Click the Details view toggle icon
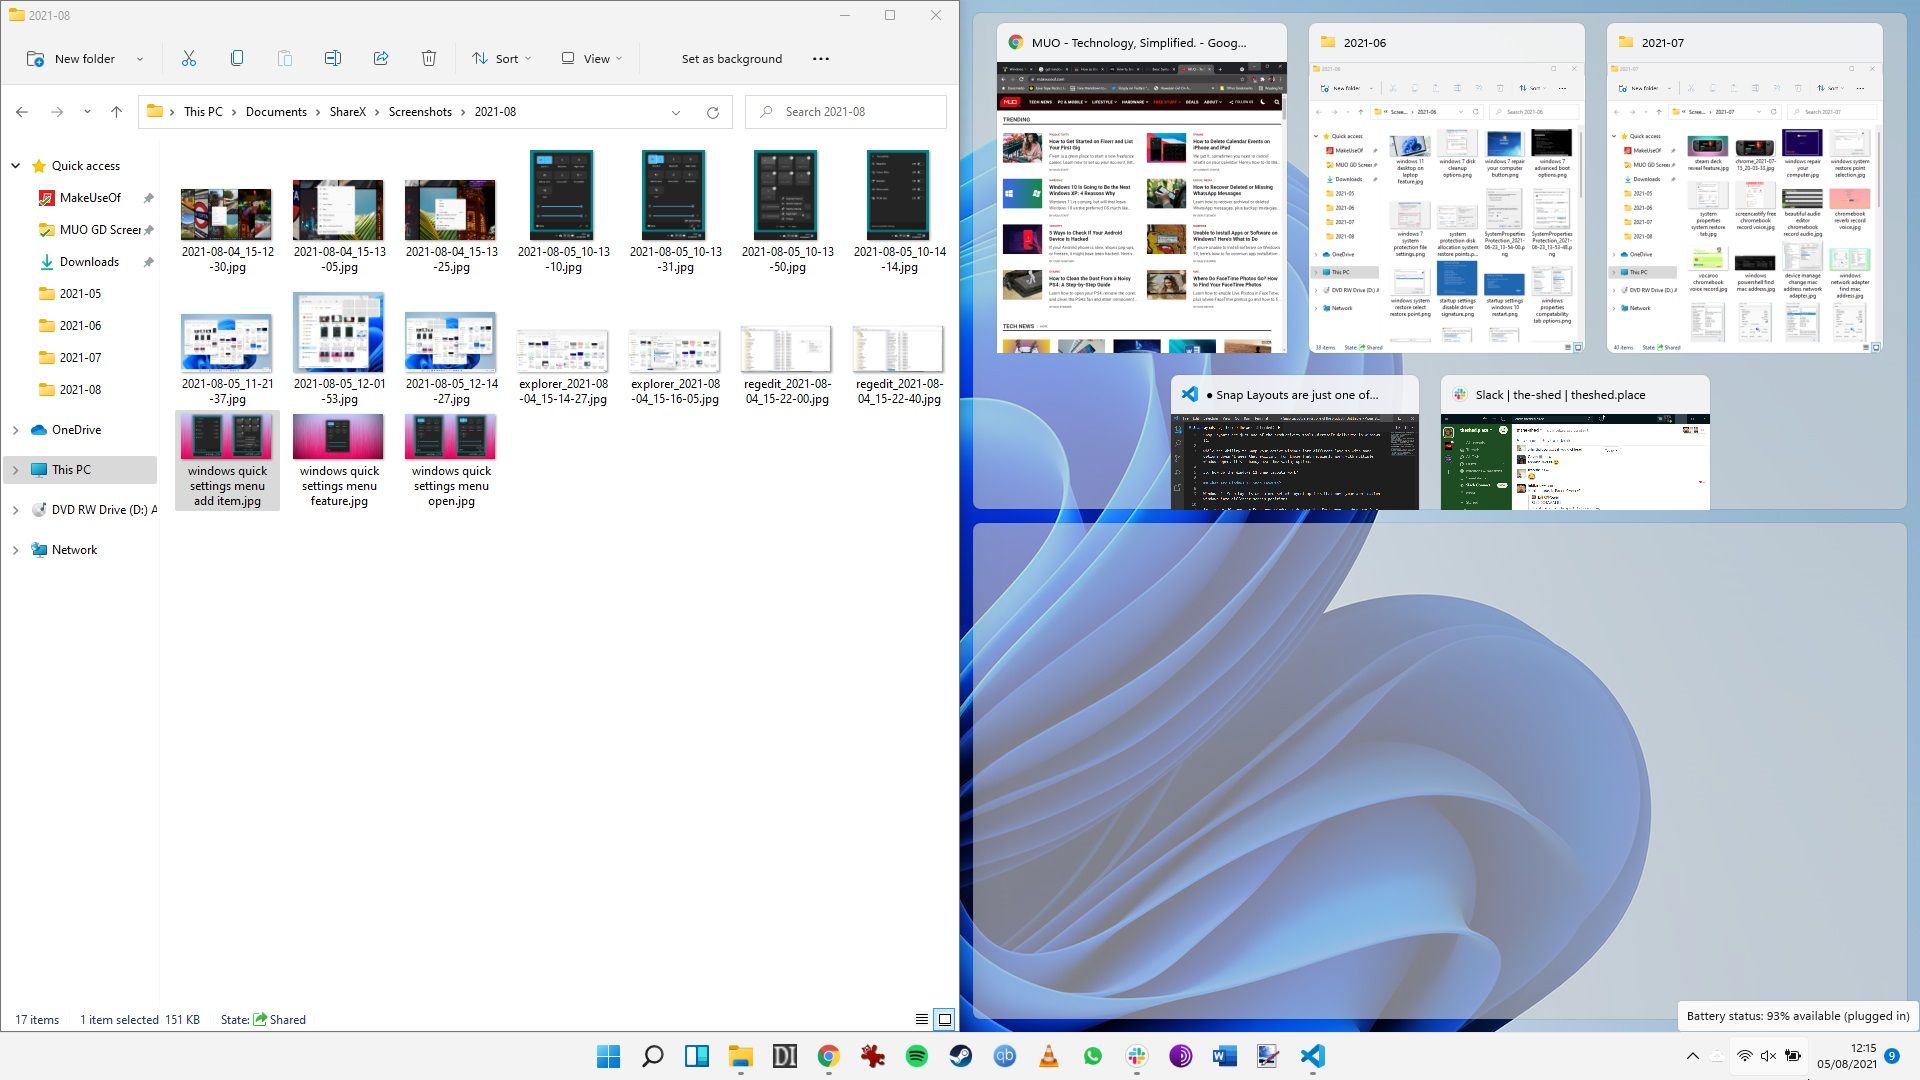Viewport: 1920px width, 1080px height. [x=922, y=1018]
